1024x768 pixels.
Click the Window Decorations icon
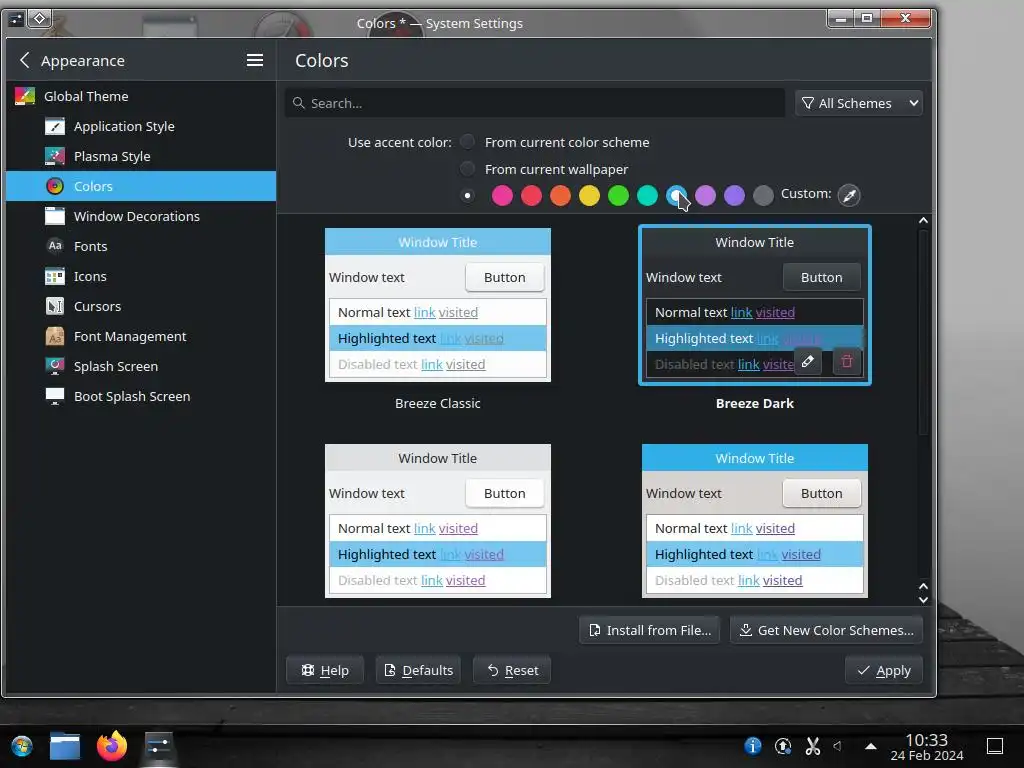pyautogui.click(x=55, y=216)
